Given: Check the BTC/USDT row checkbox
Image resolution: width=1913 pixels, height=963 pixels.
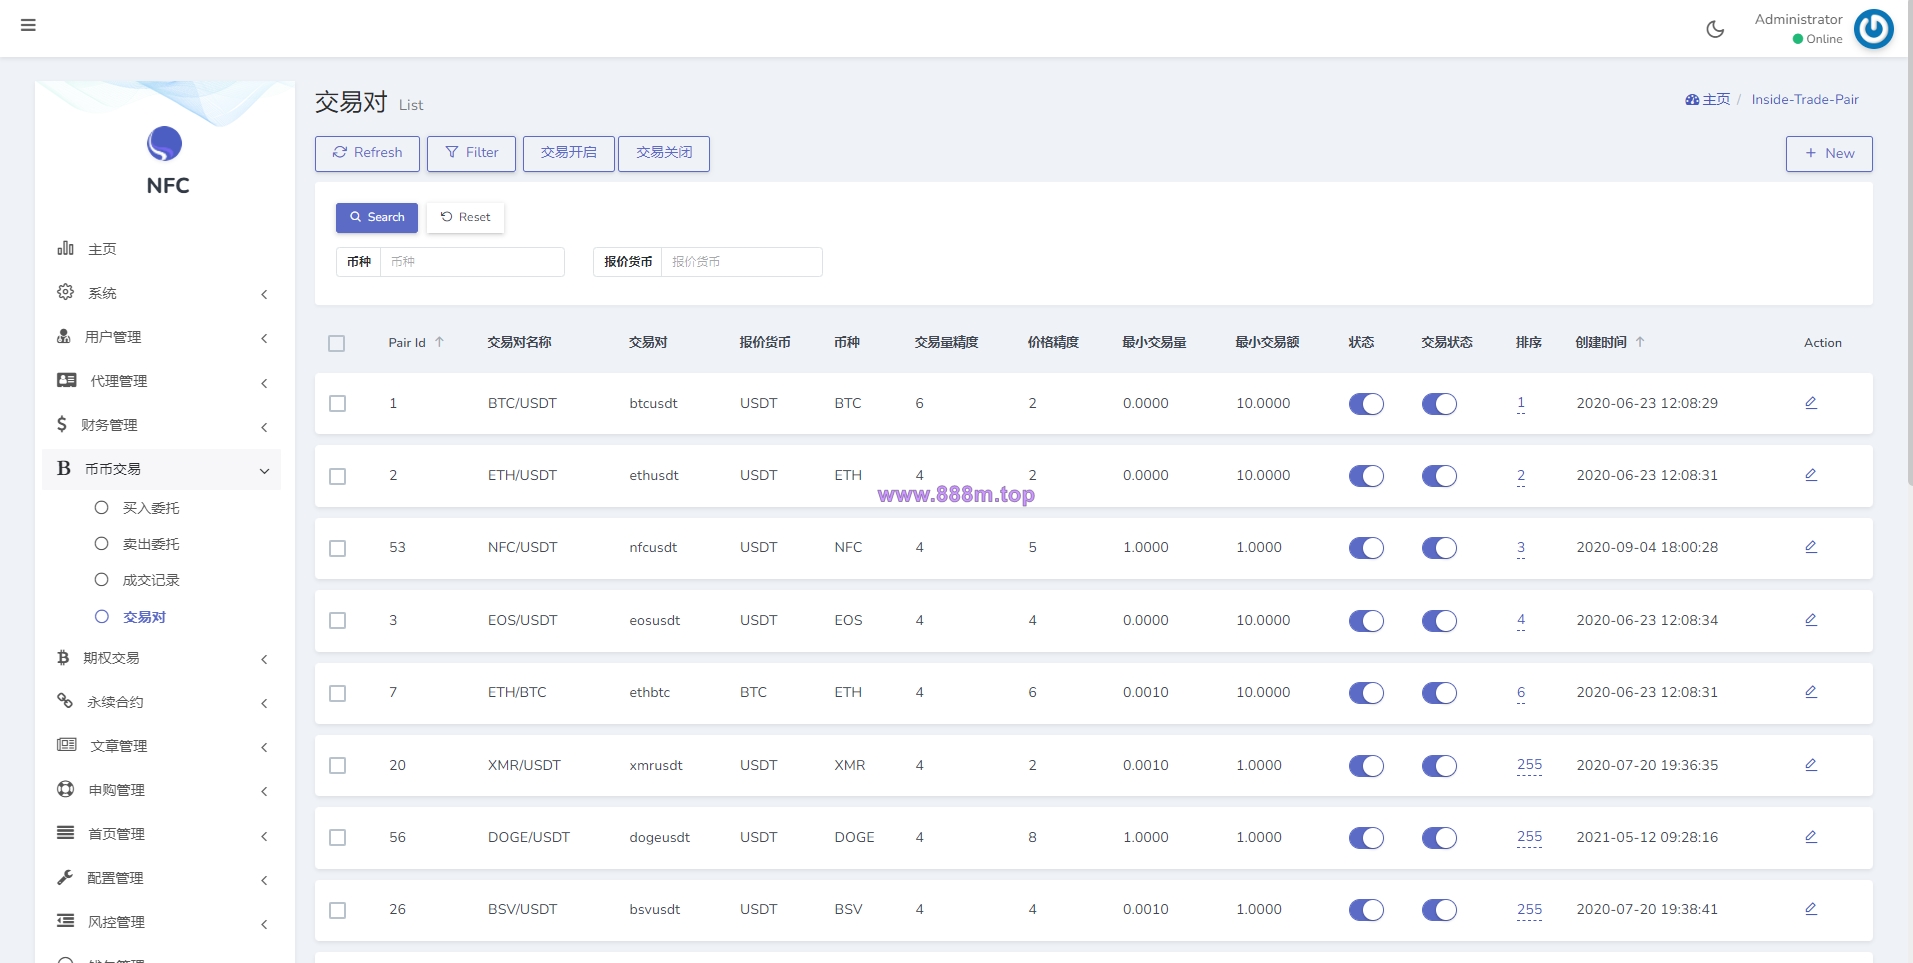Looking at the screenshot, I should [337, 403].
